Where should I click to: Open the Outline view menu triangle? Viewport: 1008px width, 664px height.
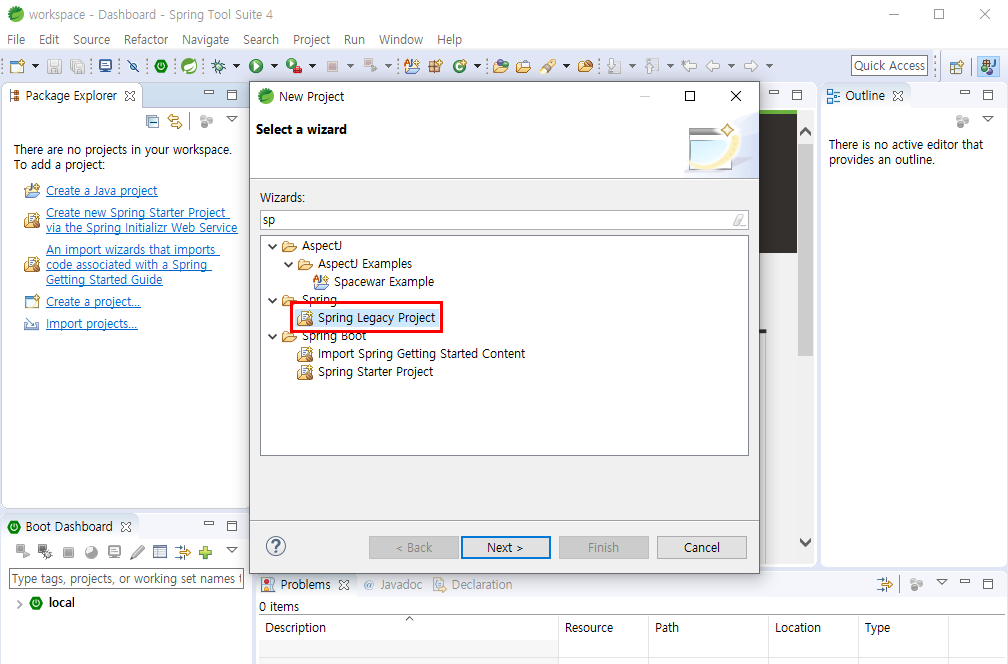pos(988,120)
